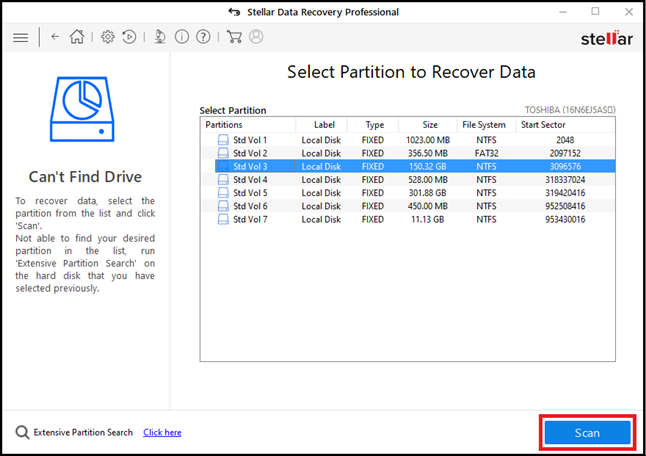Click the TOSHIBA disk name label
646x456 pixels.
click(570, 110)
